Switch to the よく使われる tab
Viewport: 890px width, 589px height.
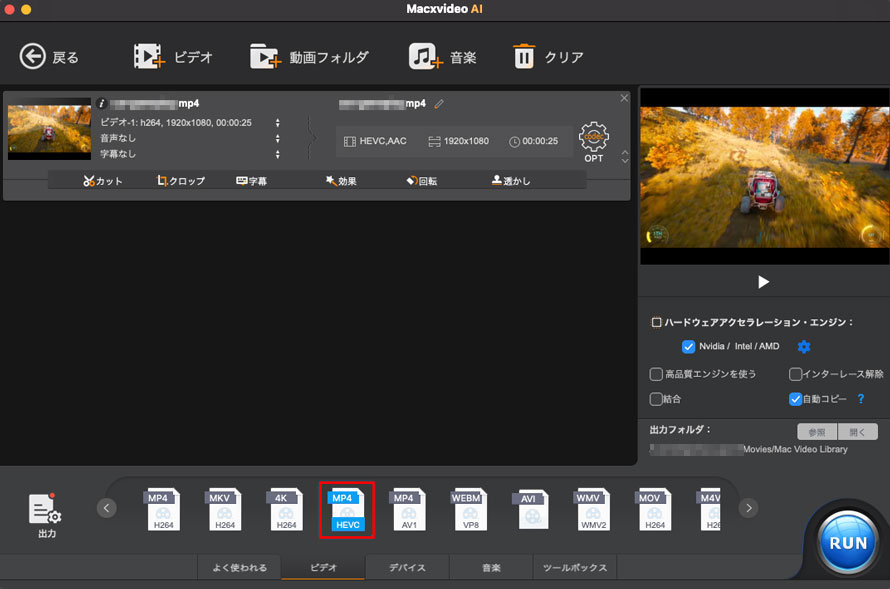coord(239,567)
